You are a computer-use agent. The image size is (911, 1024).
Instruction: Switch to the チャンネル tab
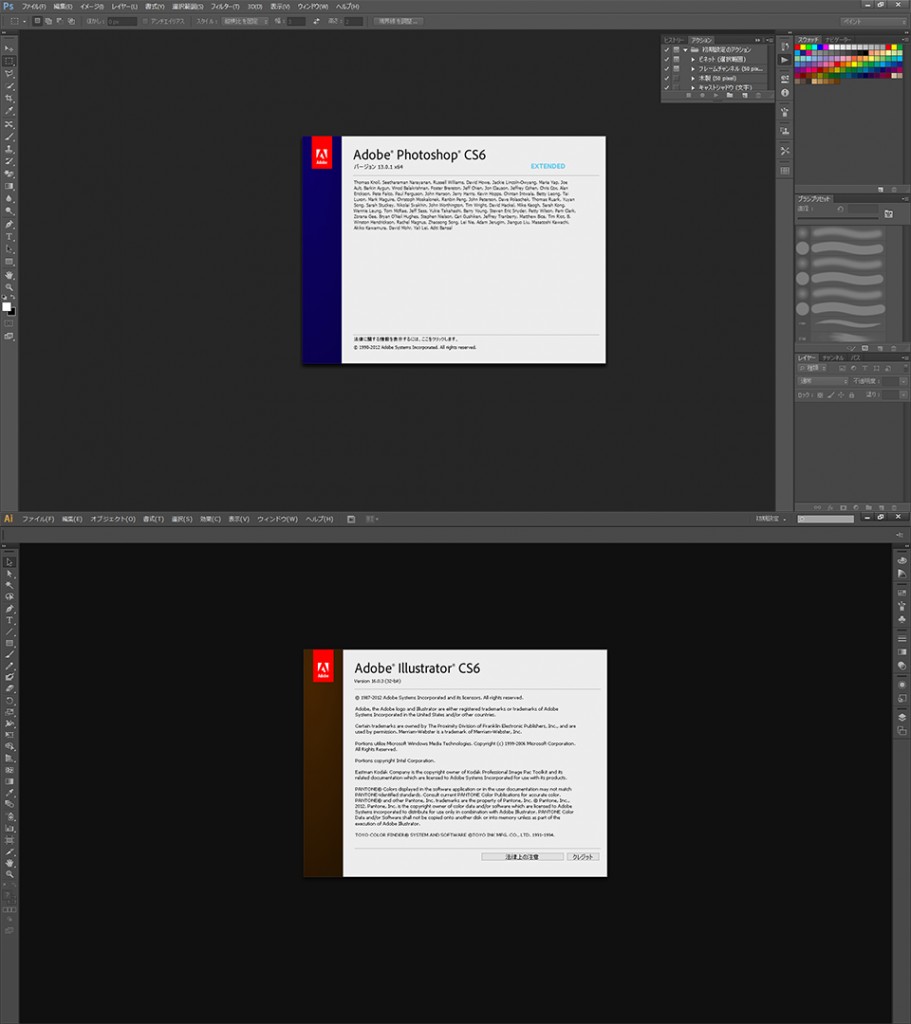pos(833,358)
